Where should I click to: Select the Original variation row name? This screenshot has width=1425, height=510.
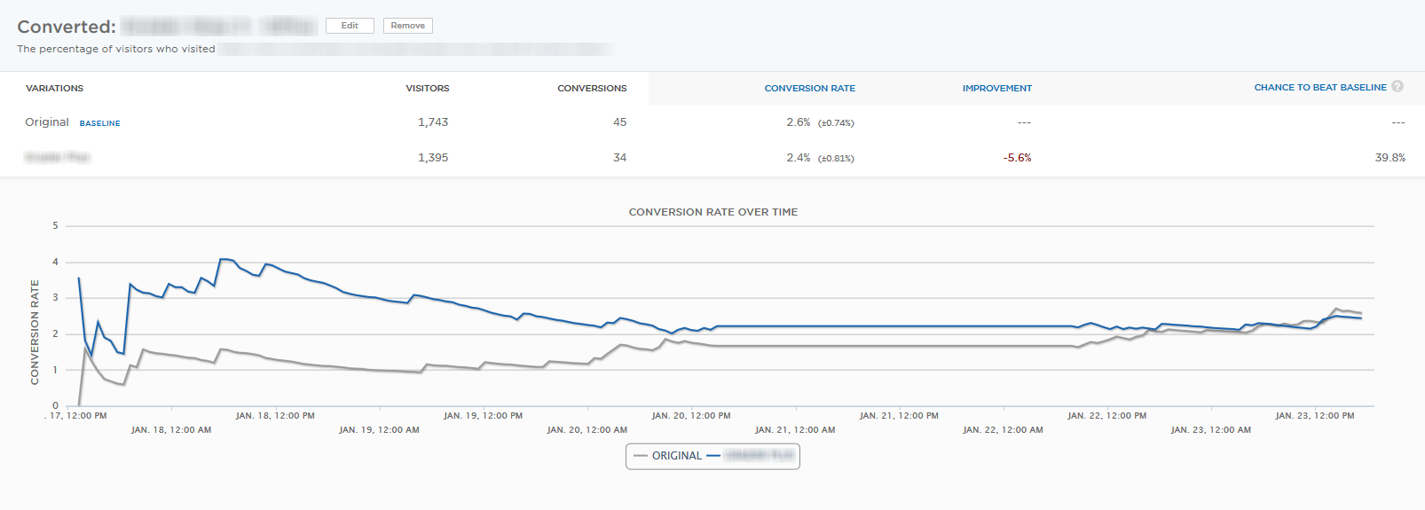(x=47, y=122)
